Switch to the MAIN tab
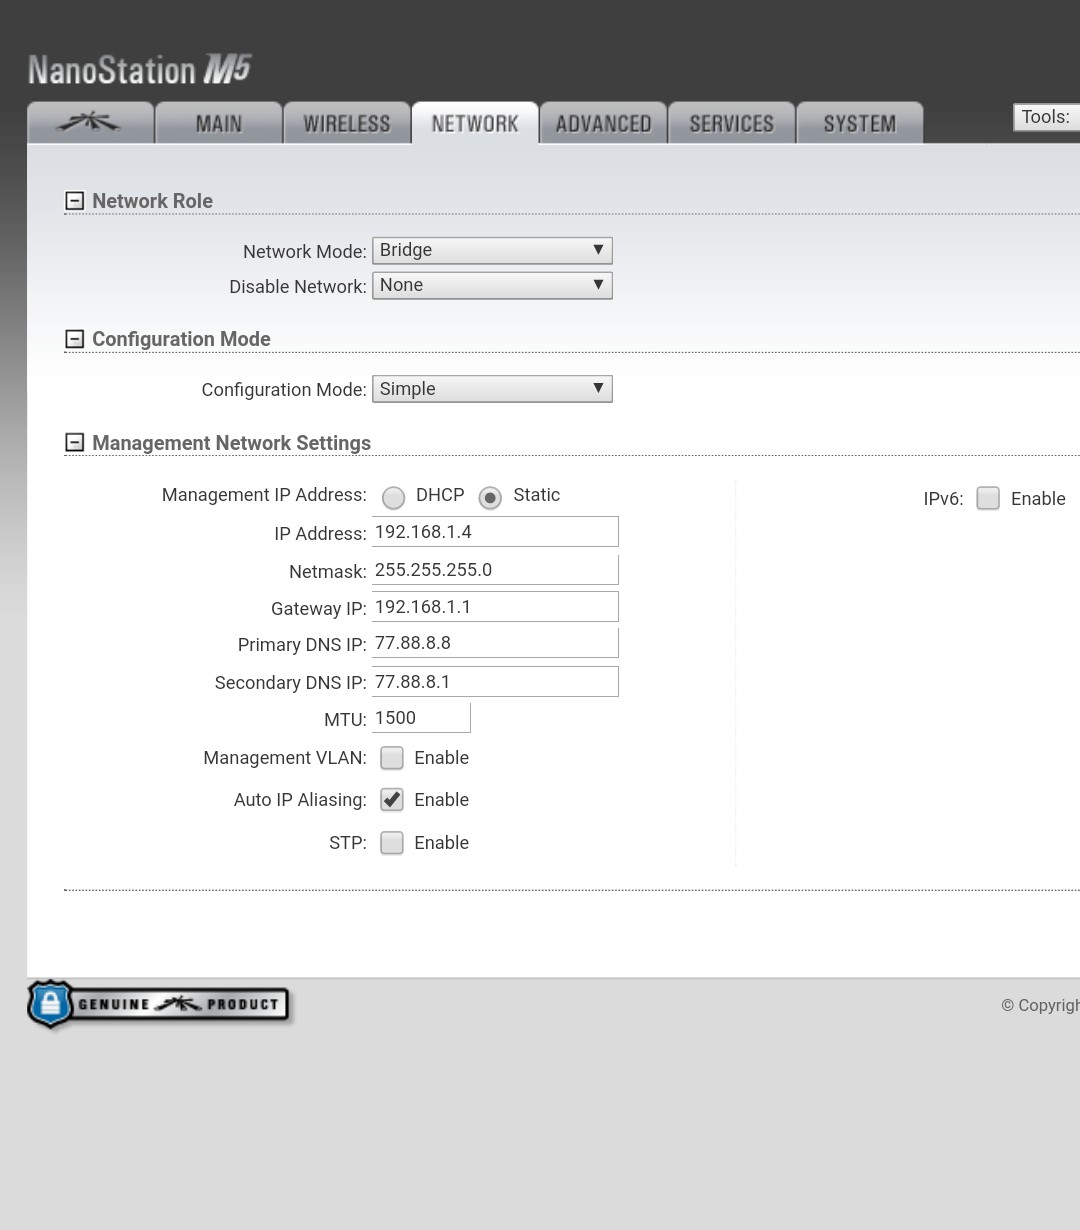The height and width of the screenshot is (1230, 1080). (219, 123)
